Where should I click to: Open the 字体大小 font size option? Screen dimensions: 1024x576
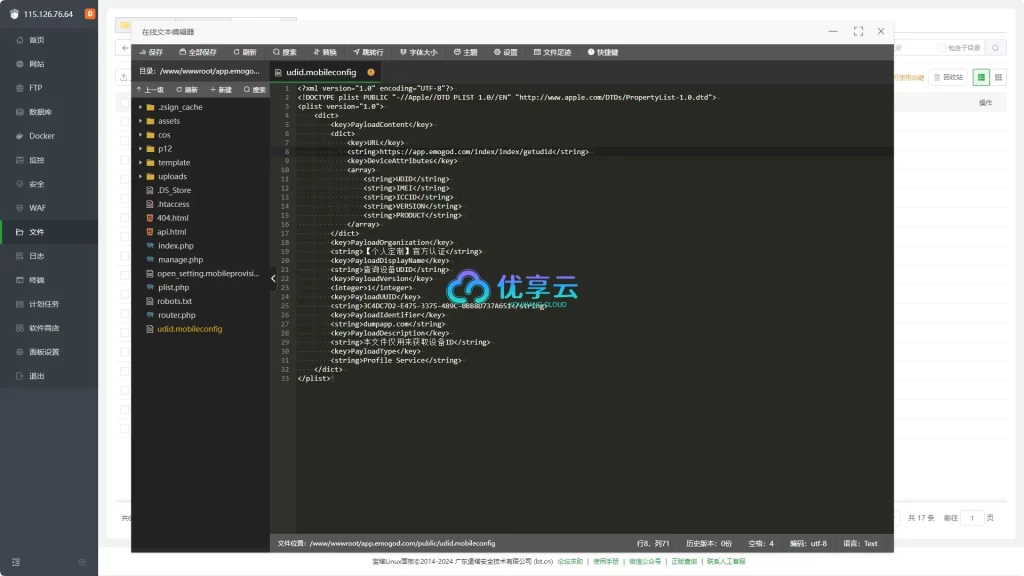(x=418, y=52)
